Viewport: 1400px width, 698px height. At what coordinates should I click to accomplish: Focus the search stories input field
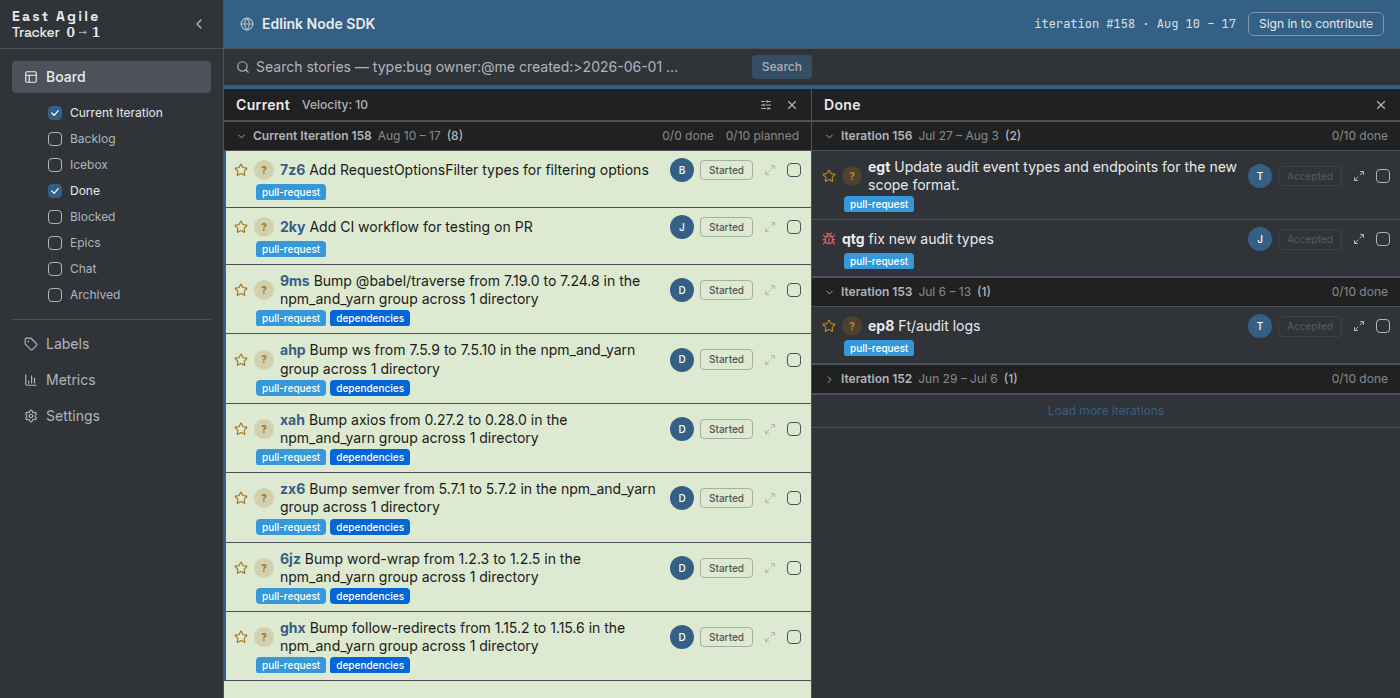[x=500, y=67]
